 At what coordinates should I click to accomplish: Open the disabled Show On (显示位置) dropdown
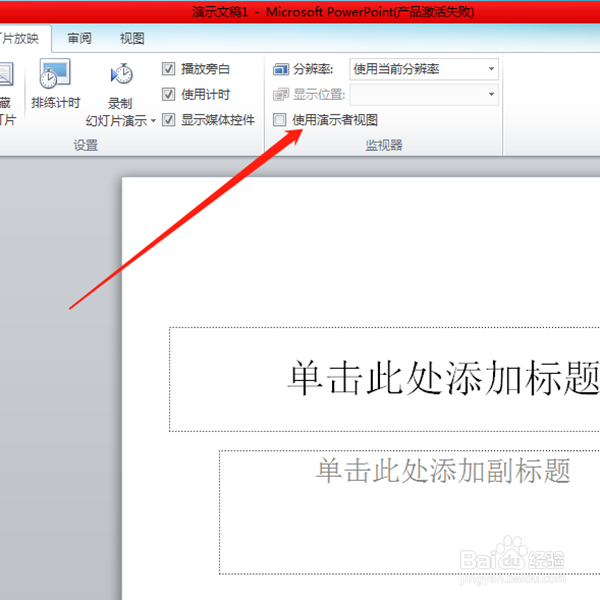(x=424, y=95)
